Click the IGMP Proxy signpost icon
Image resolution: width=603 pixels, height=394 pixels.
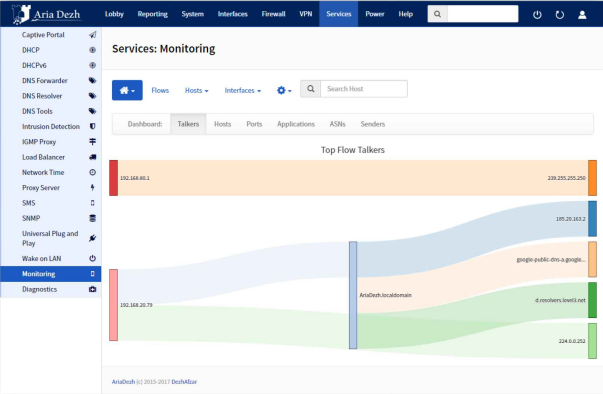pyautogui.click(x=92, y=141)
